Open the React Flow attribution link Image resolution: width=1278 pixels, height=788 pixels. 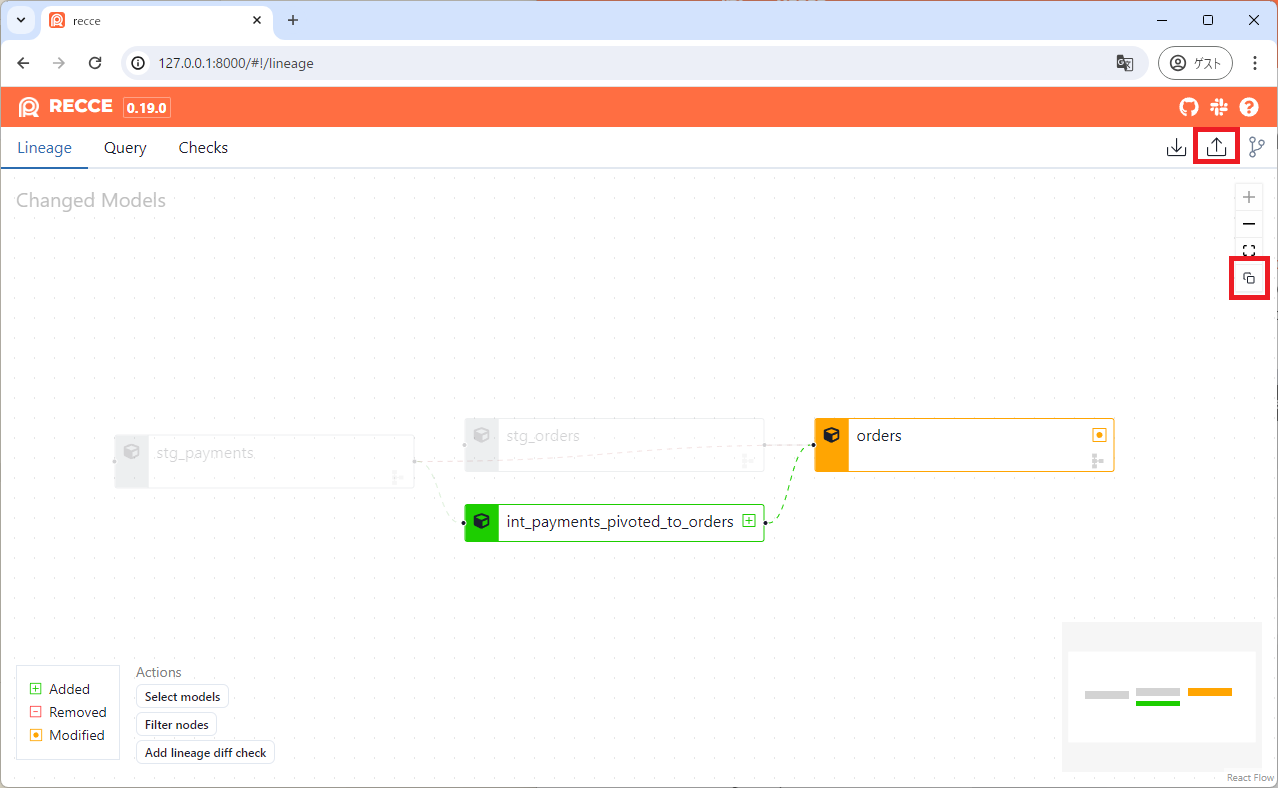click(1251, 777)
